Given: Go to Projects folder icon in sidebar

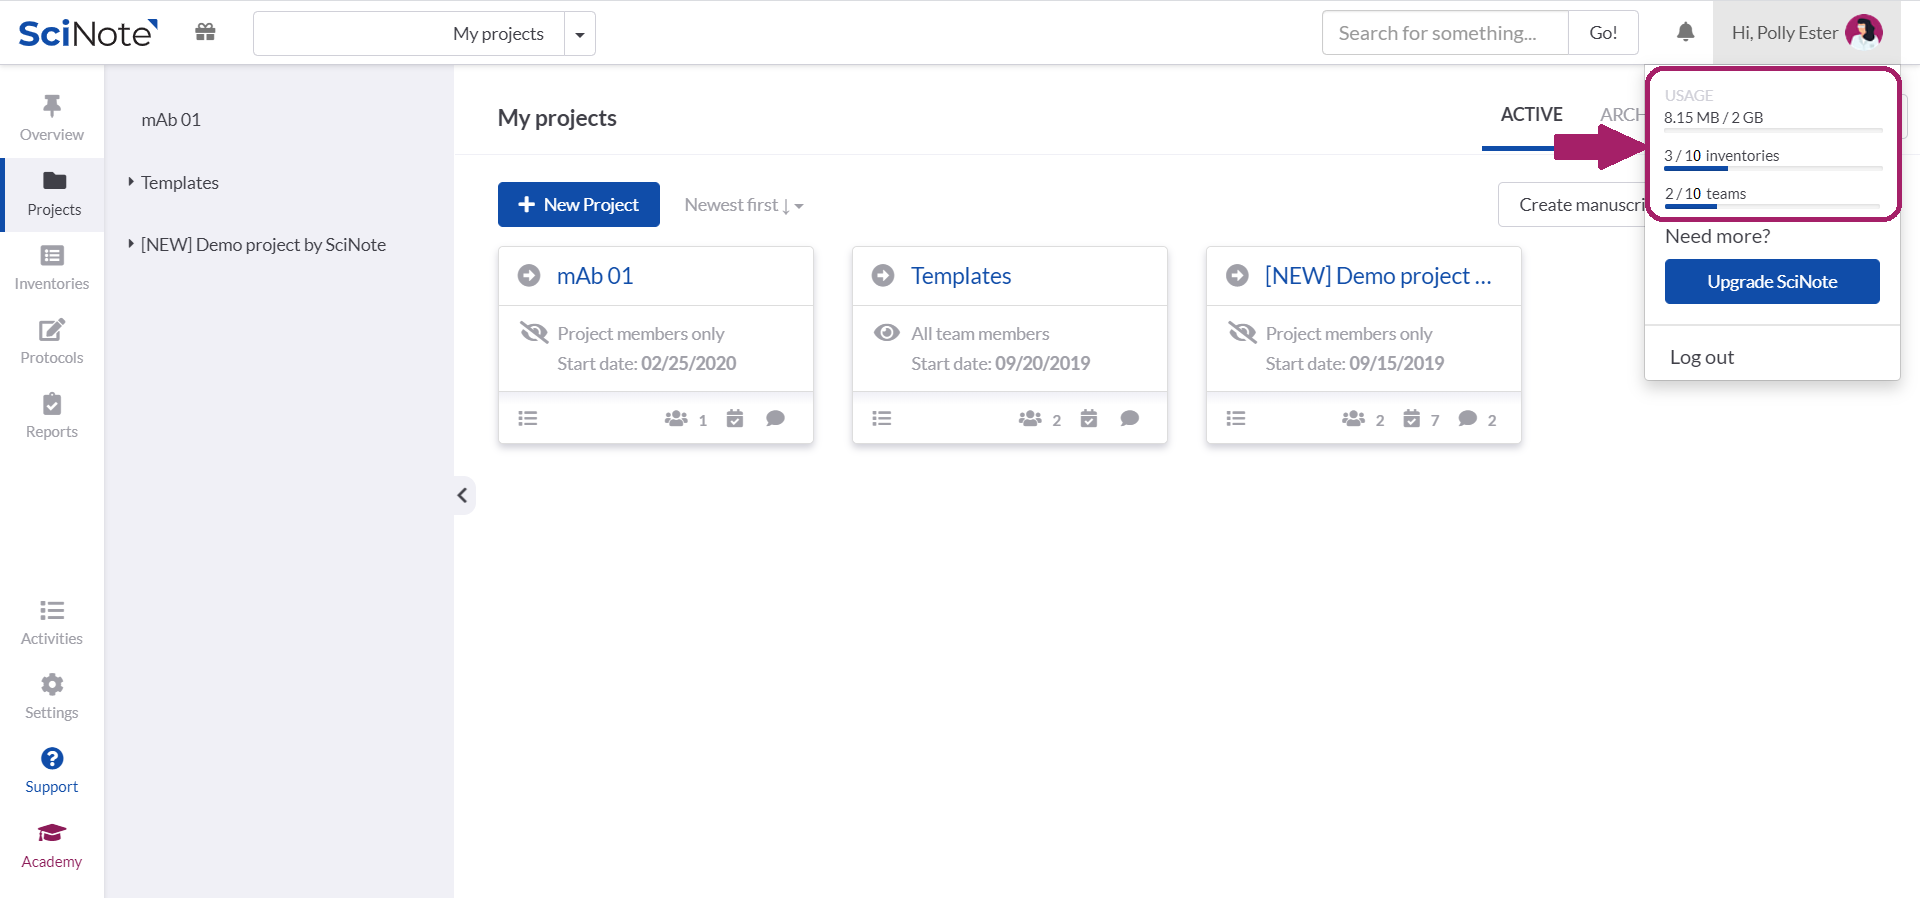Looking at the screenshot, I should 54,181.
